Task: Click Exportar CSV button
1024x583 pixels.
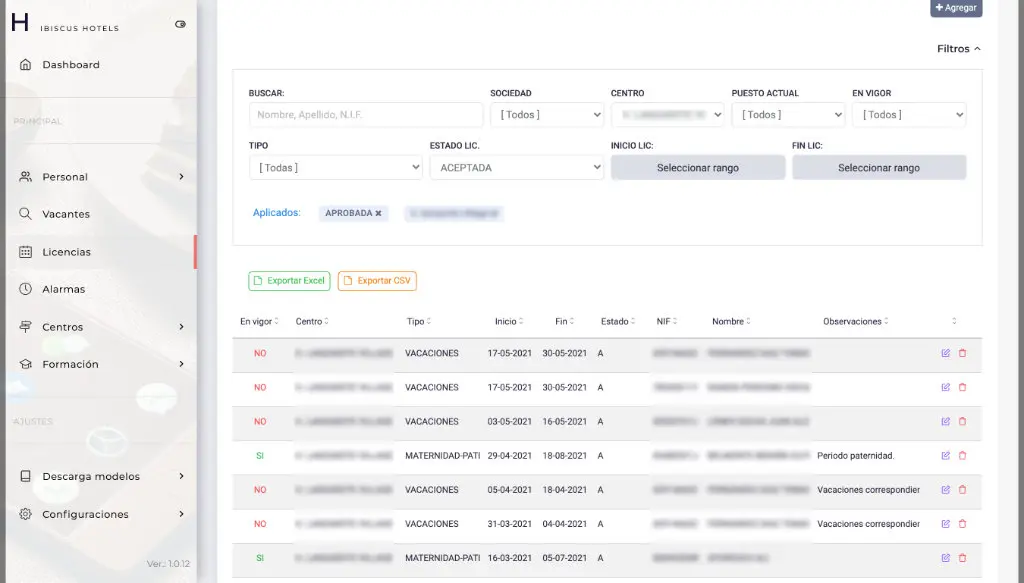Action: (377, 281)
